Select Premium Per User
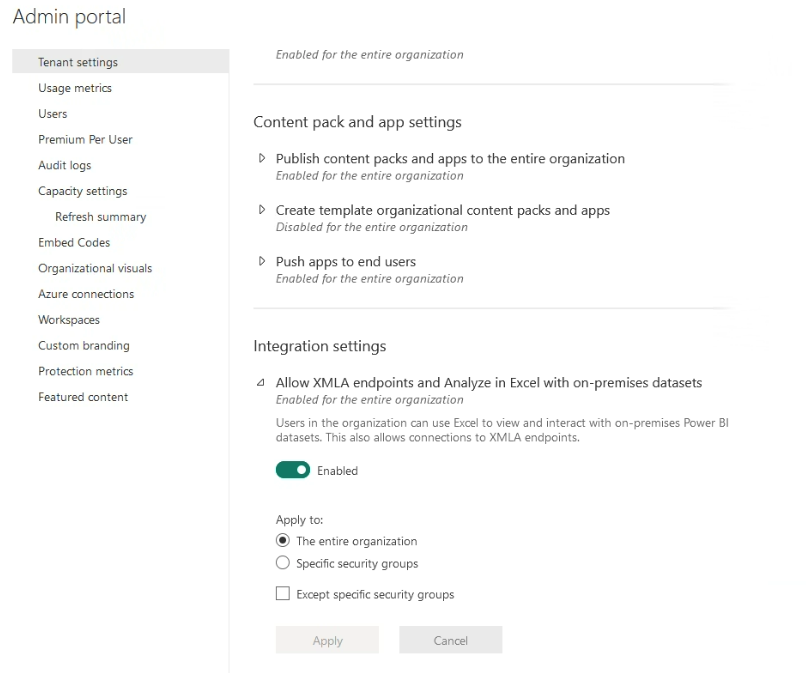 pos(85,139)
